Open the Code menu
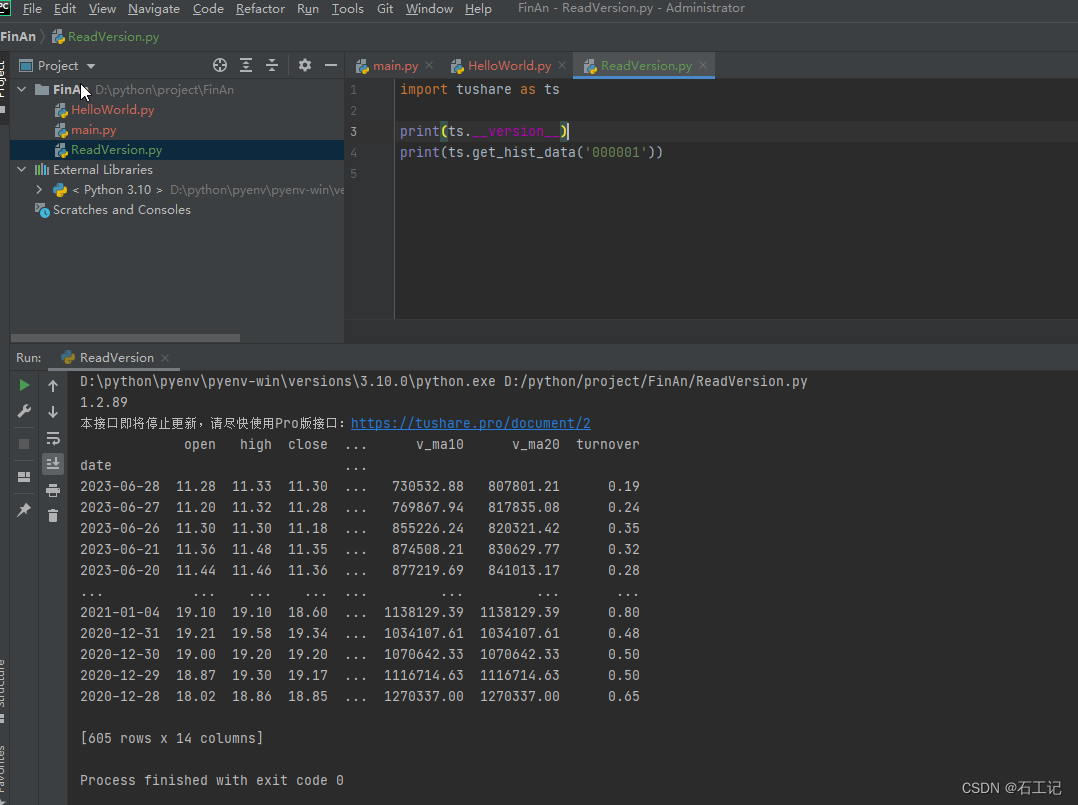The width and height of the screenshot is (1078, 805). [208, 9]
